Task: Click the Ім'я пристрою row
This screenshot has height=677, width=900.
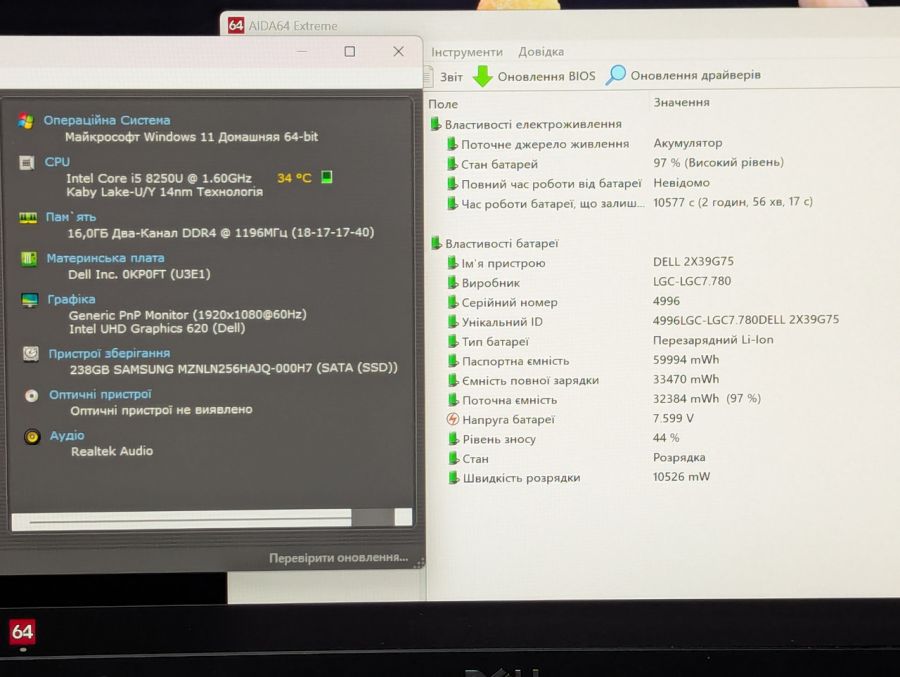Action: pyautogui.click(x=591, y=262)
